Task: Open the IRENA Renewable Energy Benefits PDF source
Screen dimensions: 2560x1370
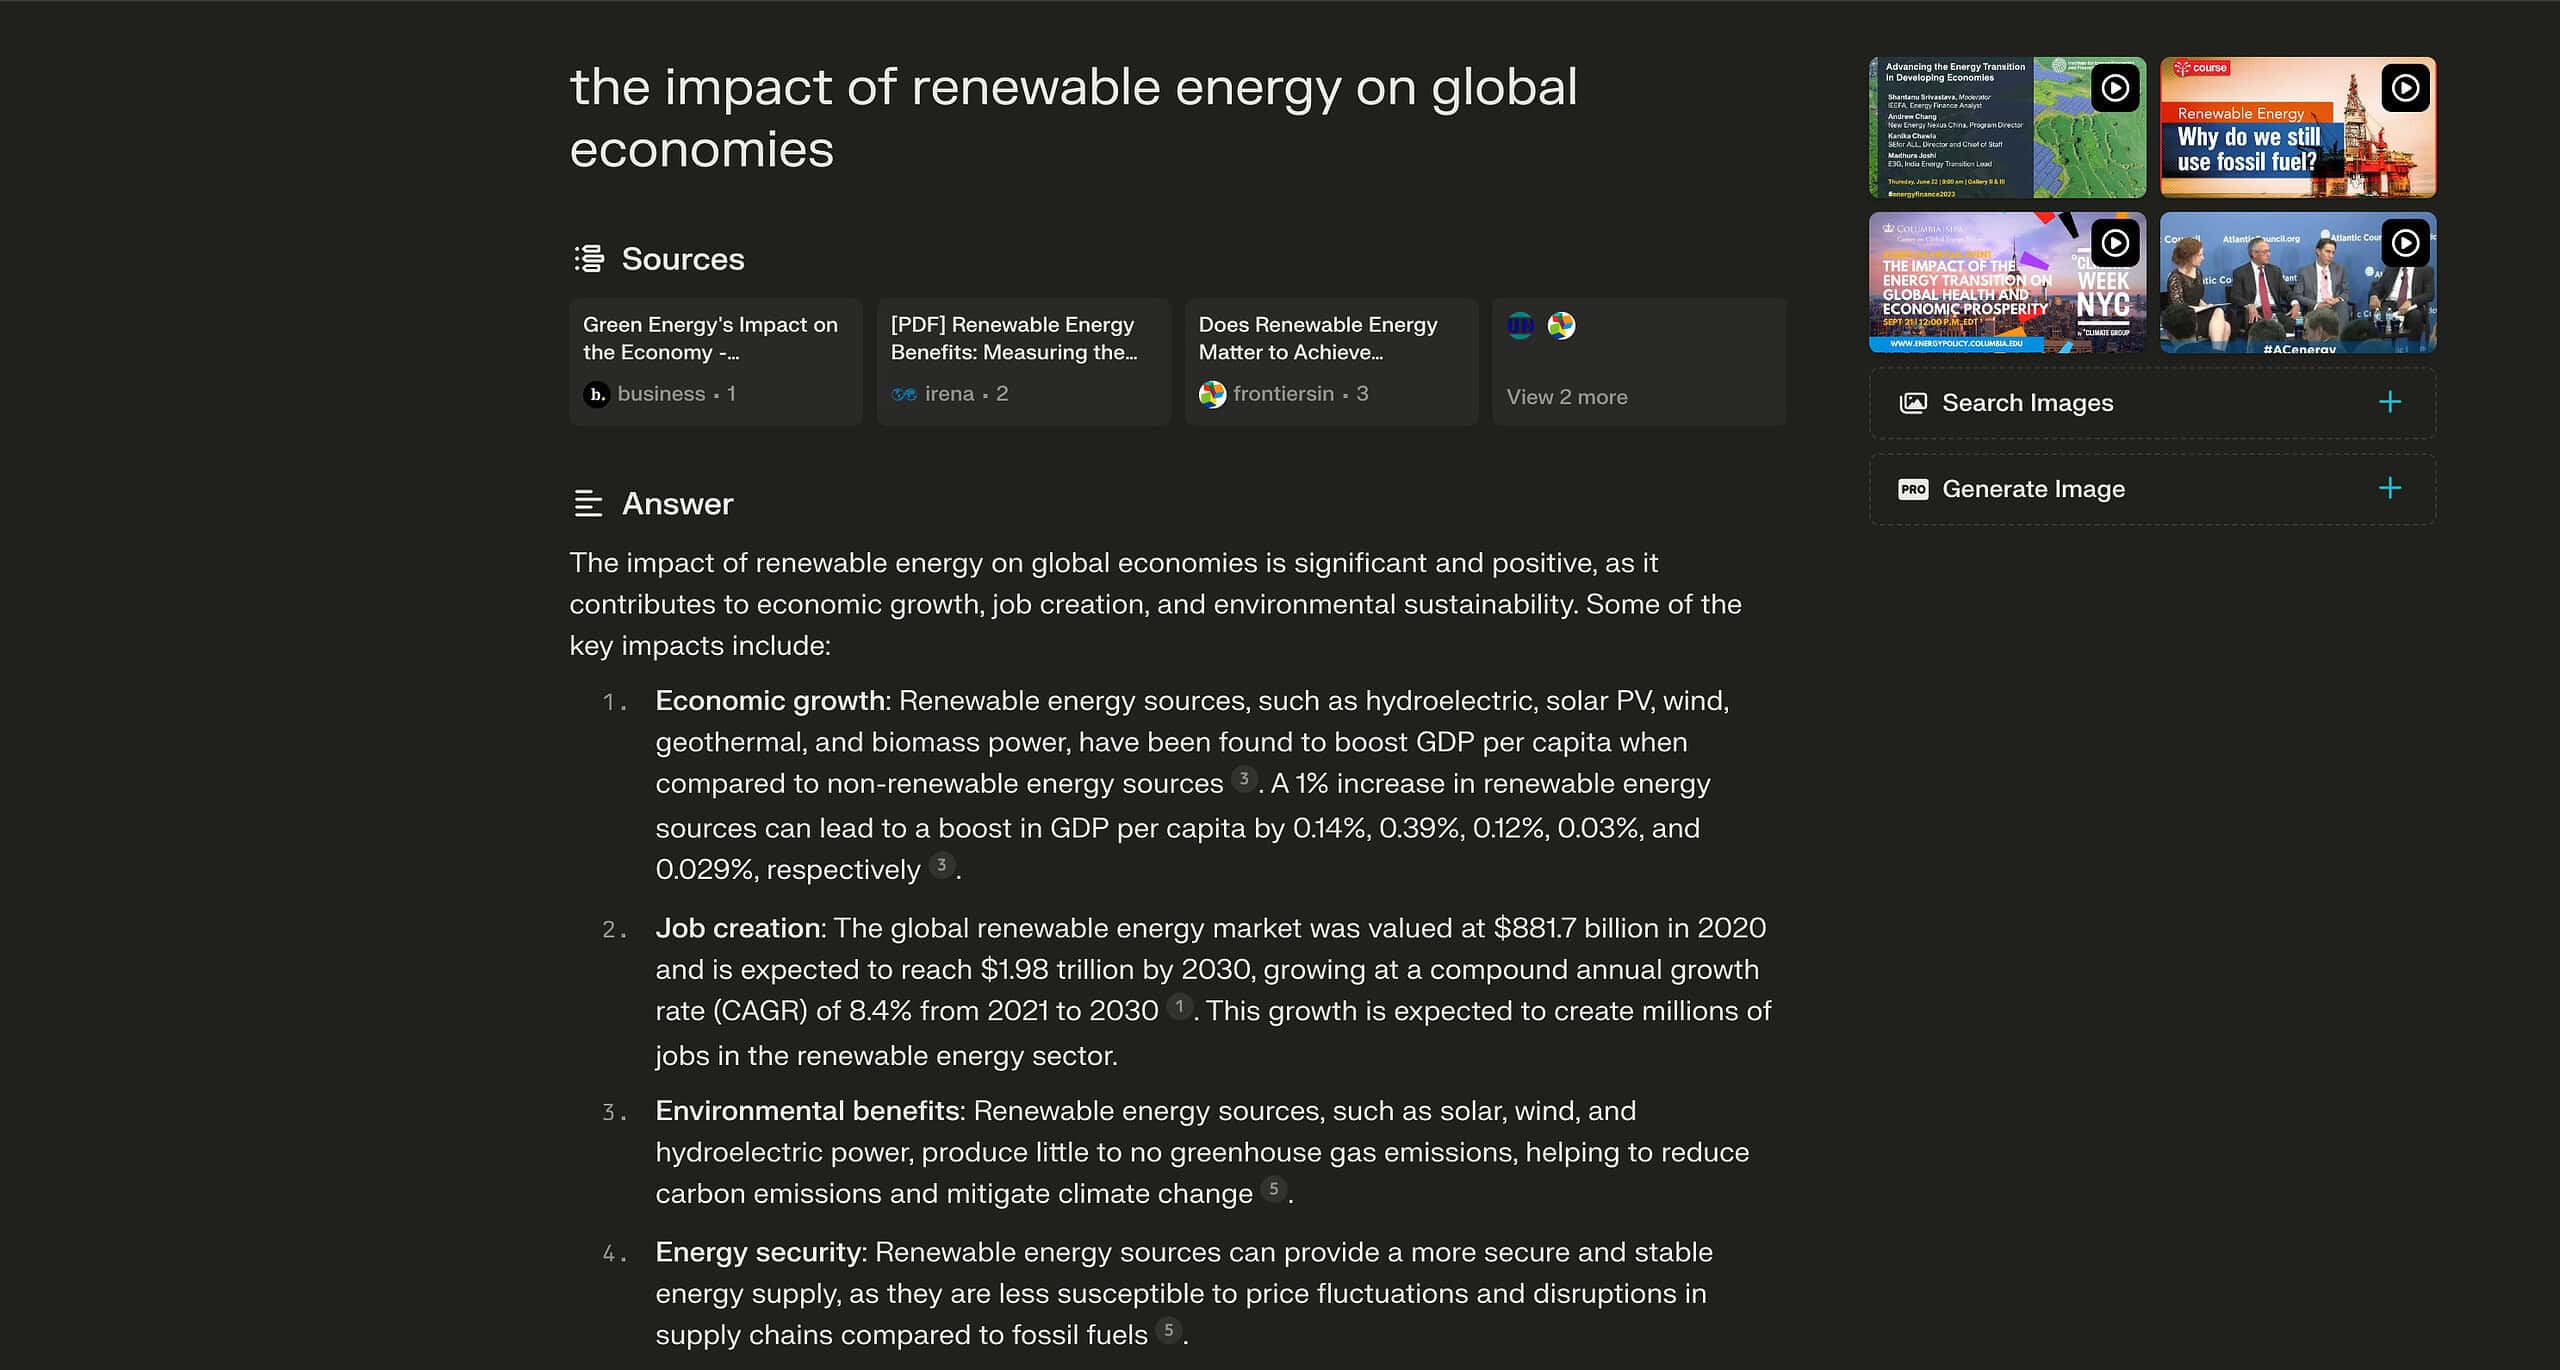Action: pyautogui.click(x=1024, y=362)
